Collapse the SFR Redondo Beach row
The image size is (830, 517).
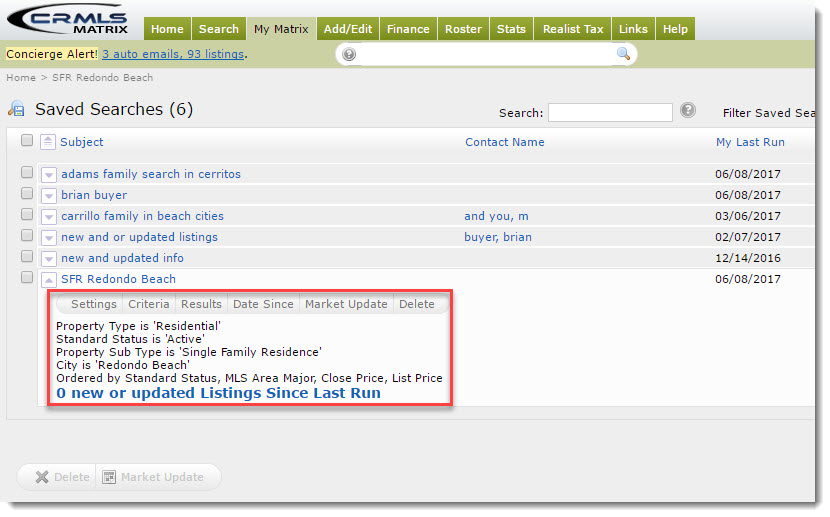pyautogui.click(x=49, y=280)
